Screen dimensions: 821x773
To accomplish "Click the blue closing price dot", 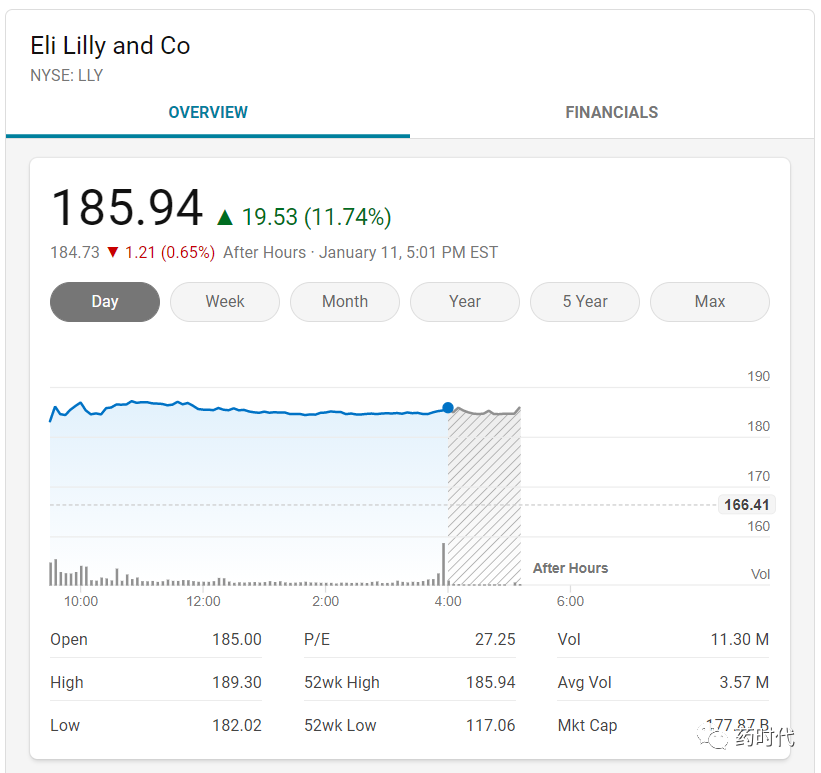I will tap(448, 407).
